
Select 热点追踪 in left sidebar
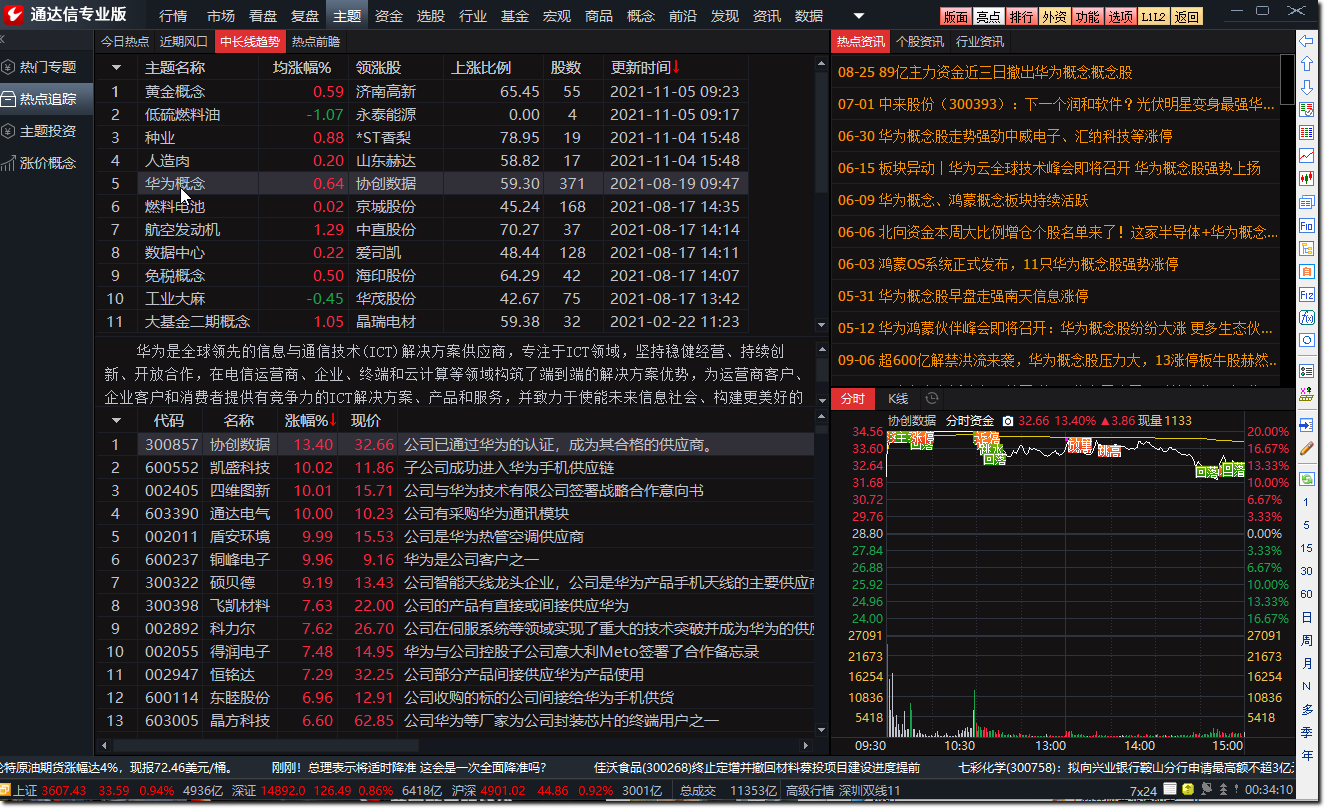[x=47, y=99]
